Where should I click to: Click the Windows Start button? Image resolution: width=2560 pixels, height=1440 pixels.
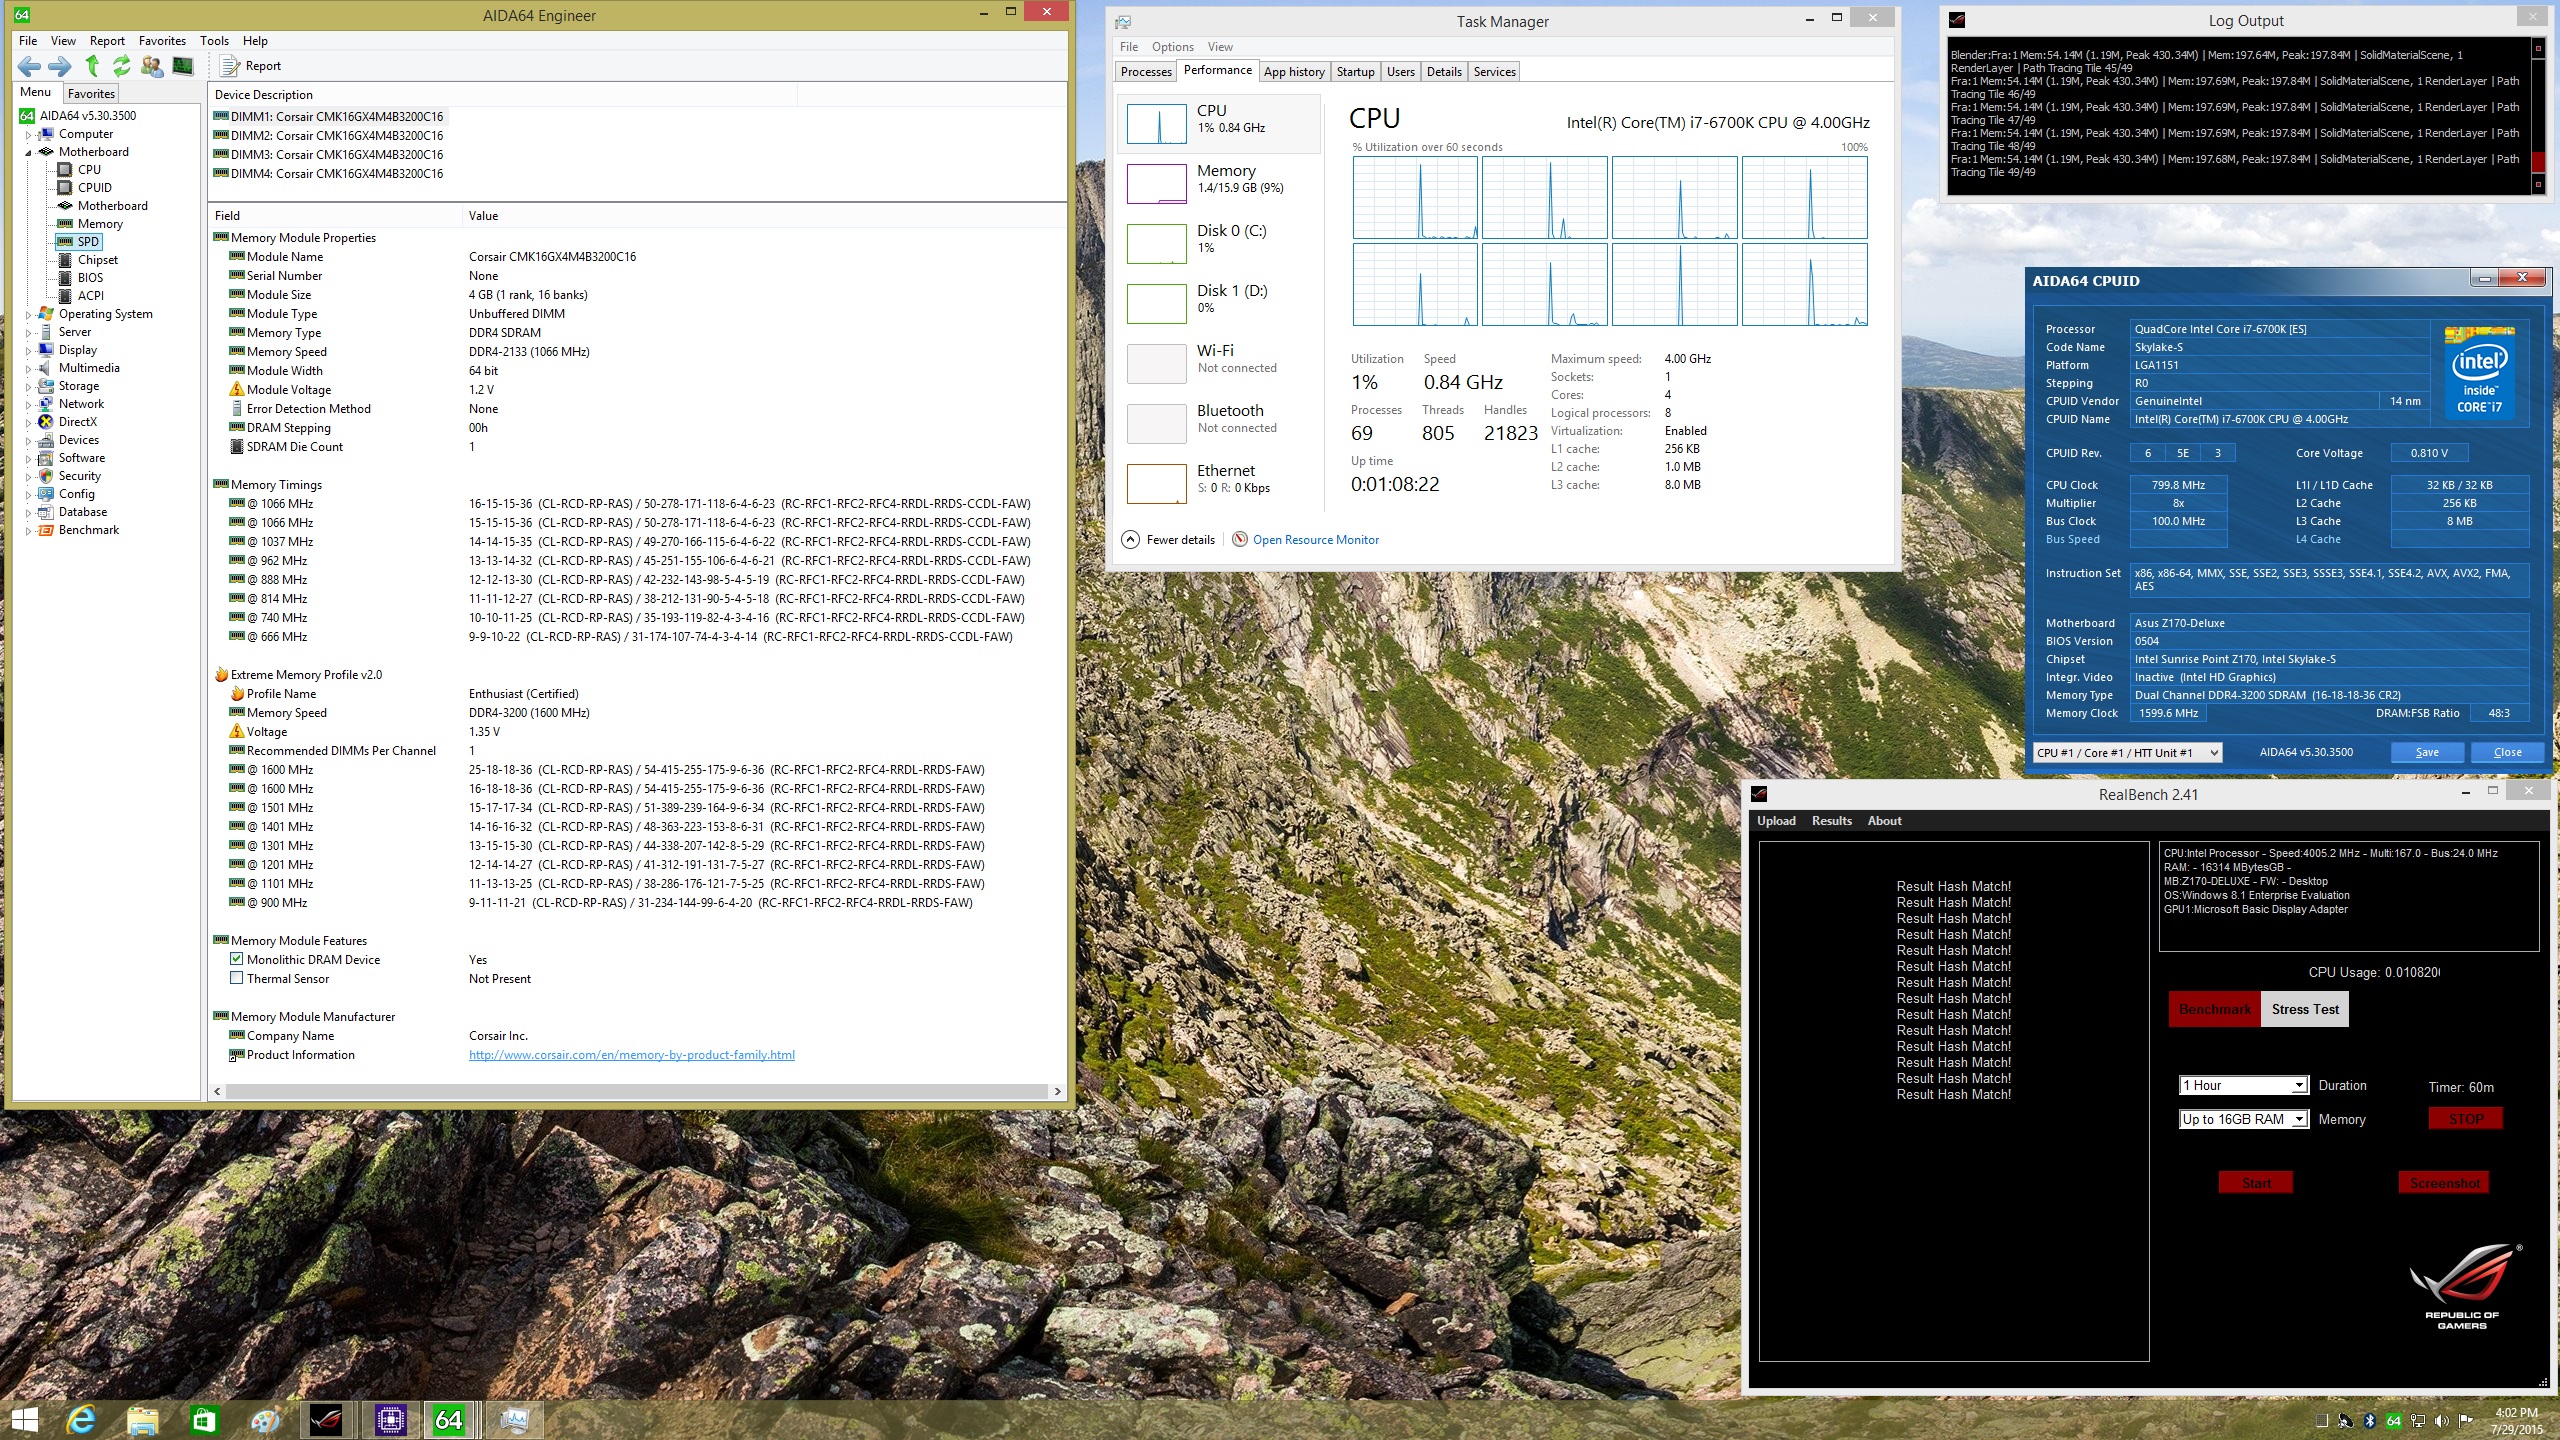[x=24, y=1419]
